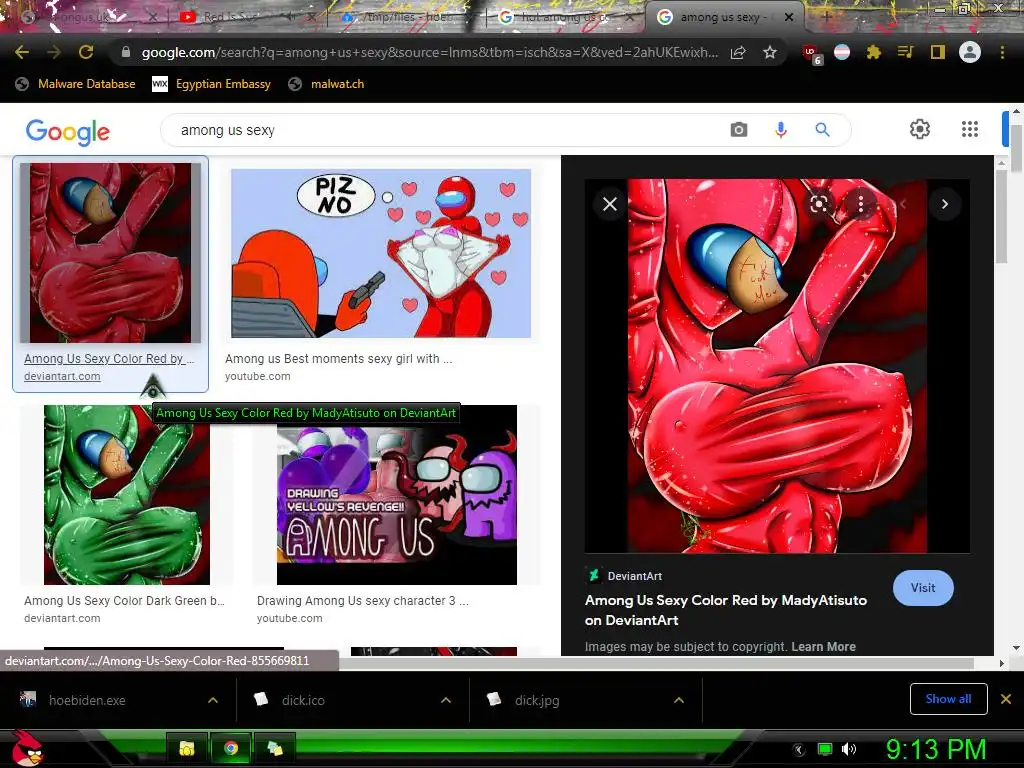Image resolution: width=1024 pixels, height=768 pixels.
Task: Open the uBlock Origin extension icon
Action: pos(812,54)
